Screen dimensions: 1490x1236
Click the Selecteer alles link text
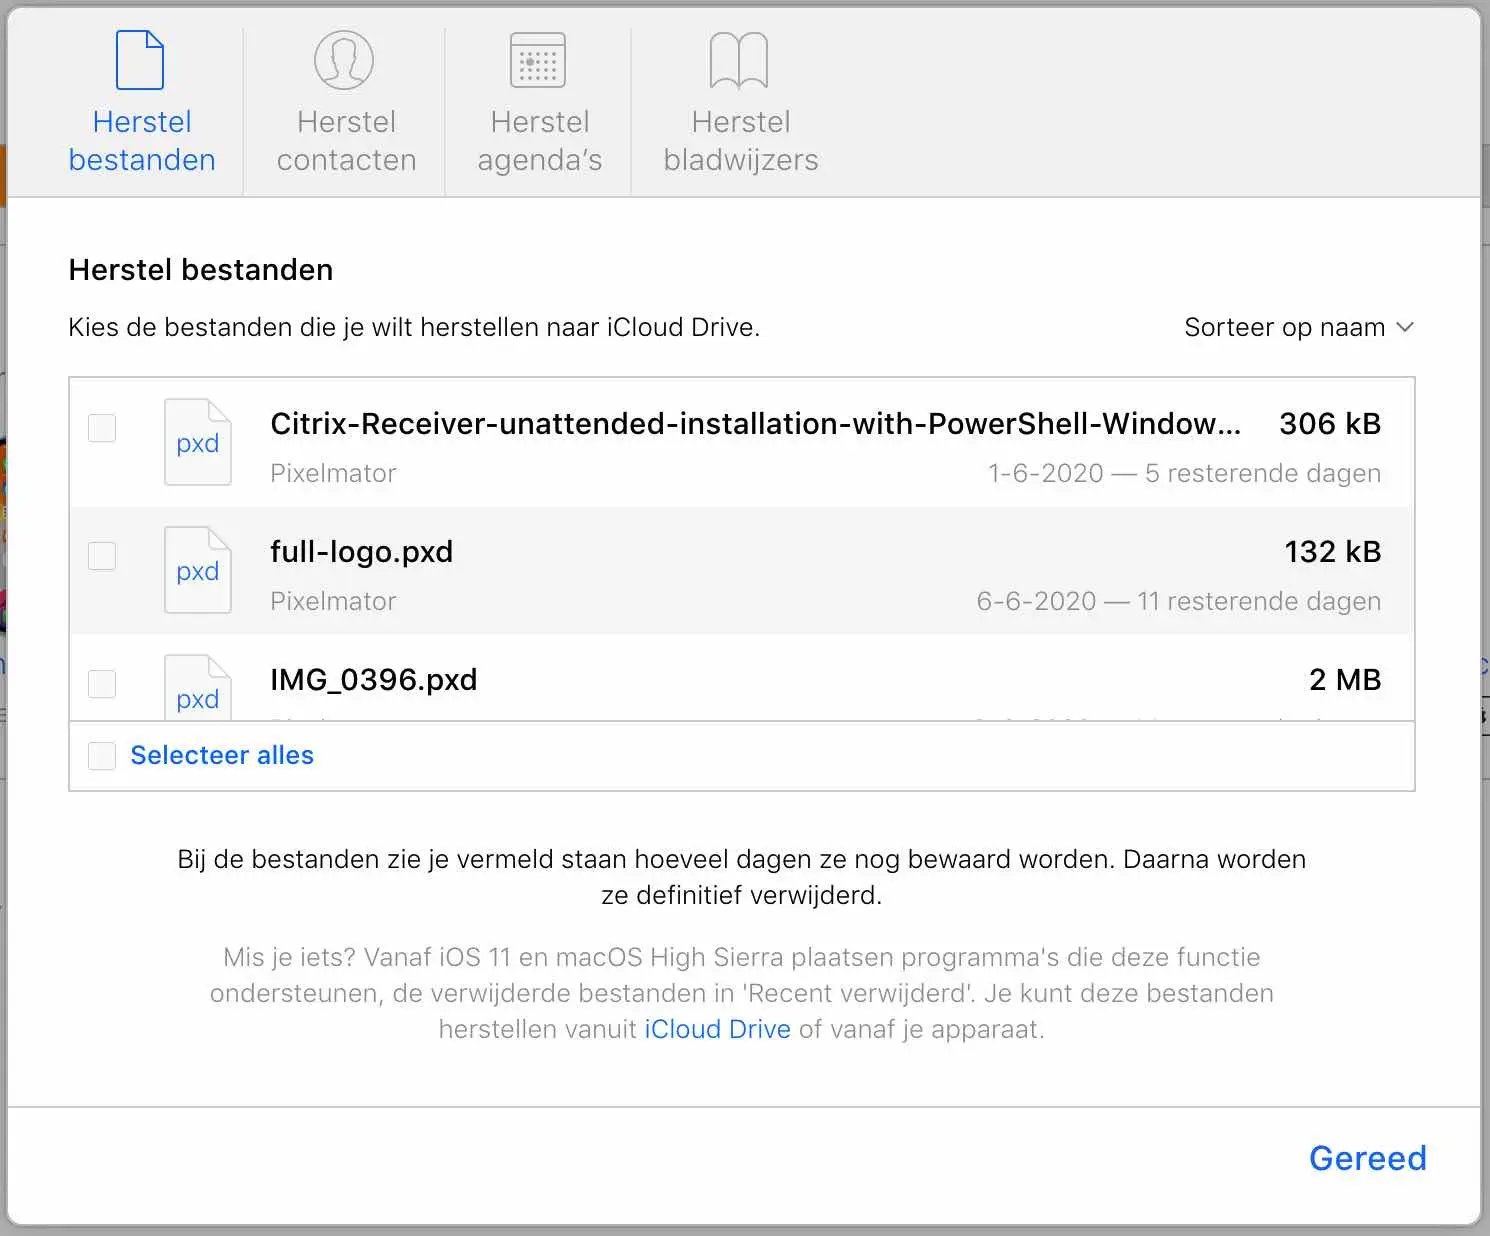(x=222, y=755)
